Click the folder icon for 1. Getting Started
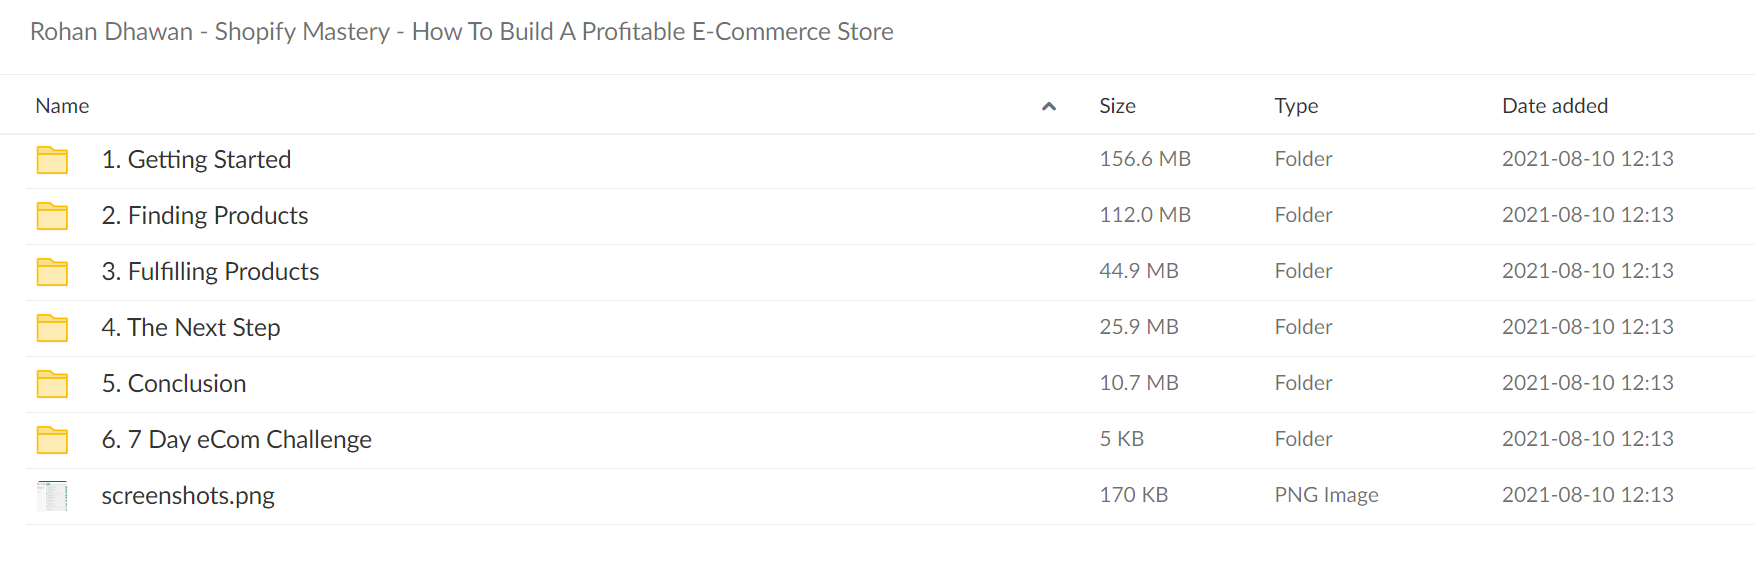Image resolution: width=1755 pixels, height=568 pixels. coord(52,160)
